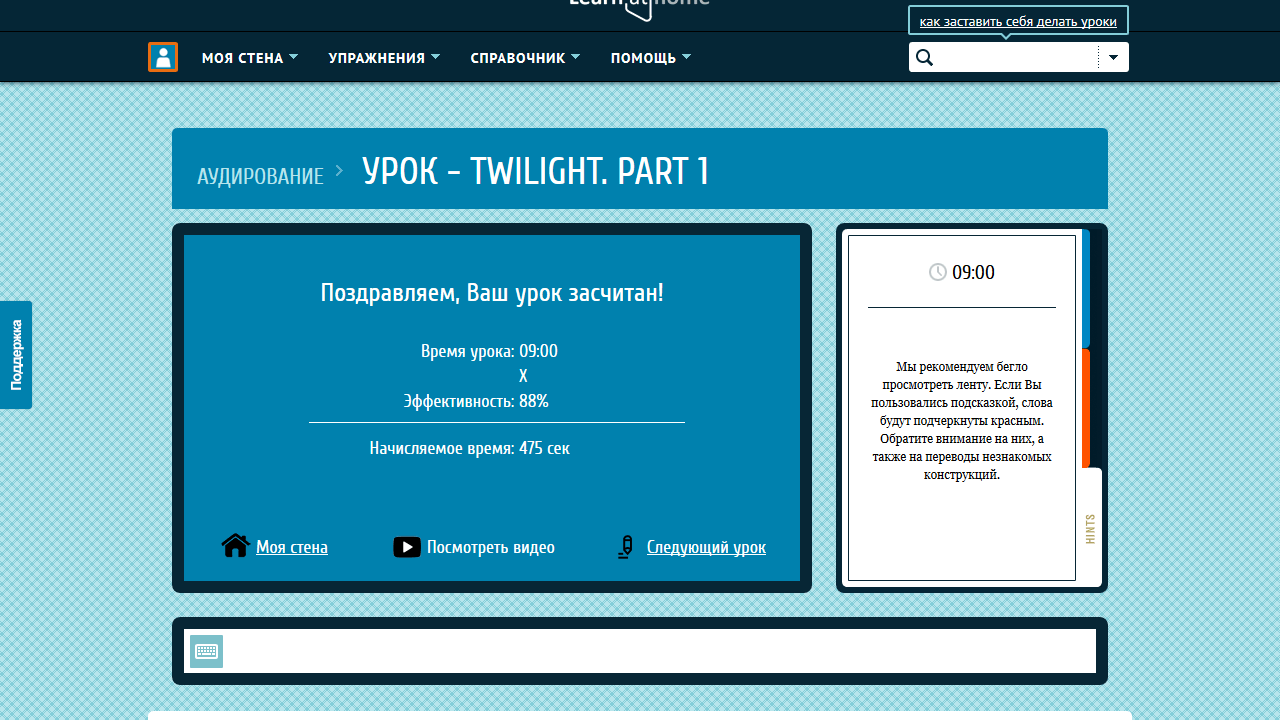Open the Посмотреть видео link
This screenshot has height=720, width=1280.
tap(491, 547)
